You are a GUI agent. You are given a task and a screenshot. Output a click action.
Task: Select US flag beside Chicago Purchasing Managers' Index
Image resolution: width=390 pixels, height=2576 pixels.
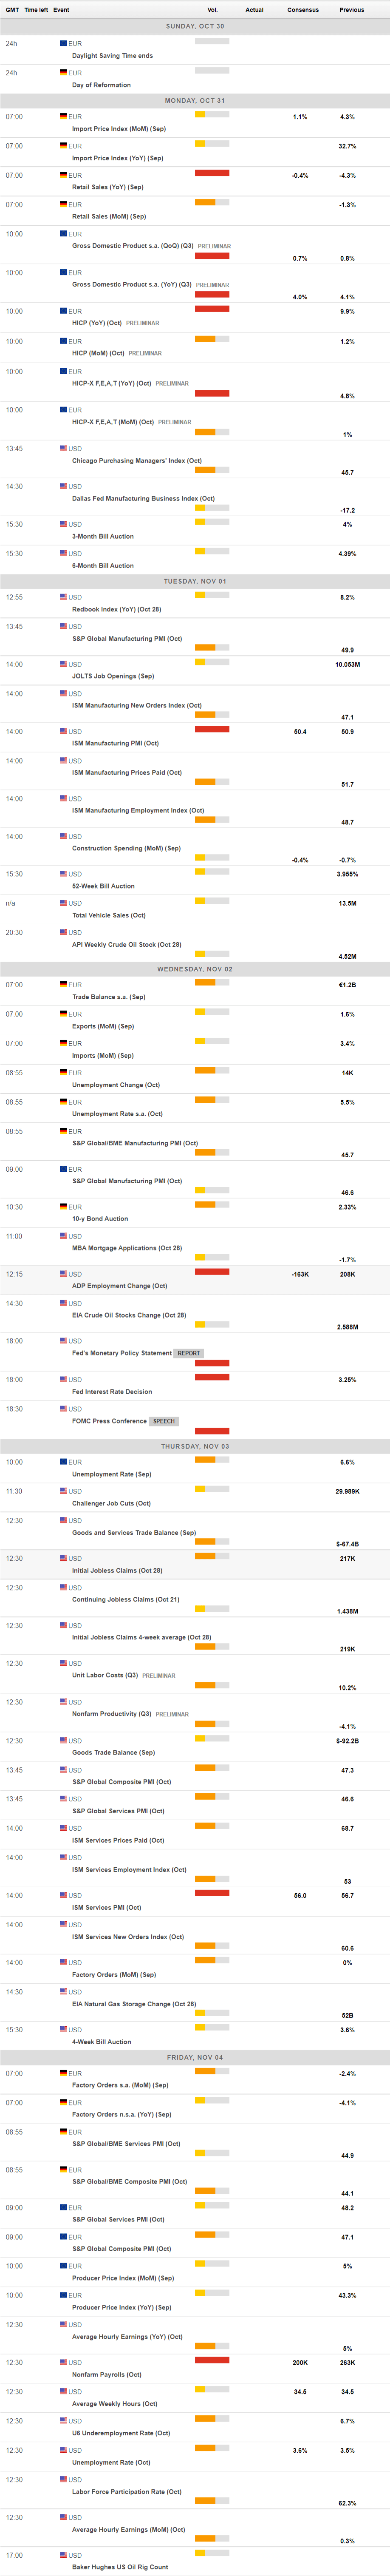[x=63, y=449]
